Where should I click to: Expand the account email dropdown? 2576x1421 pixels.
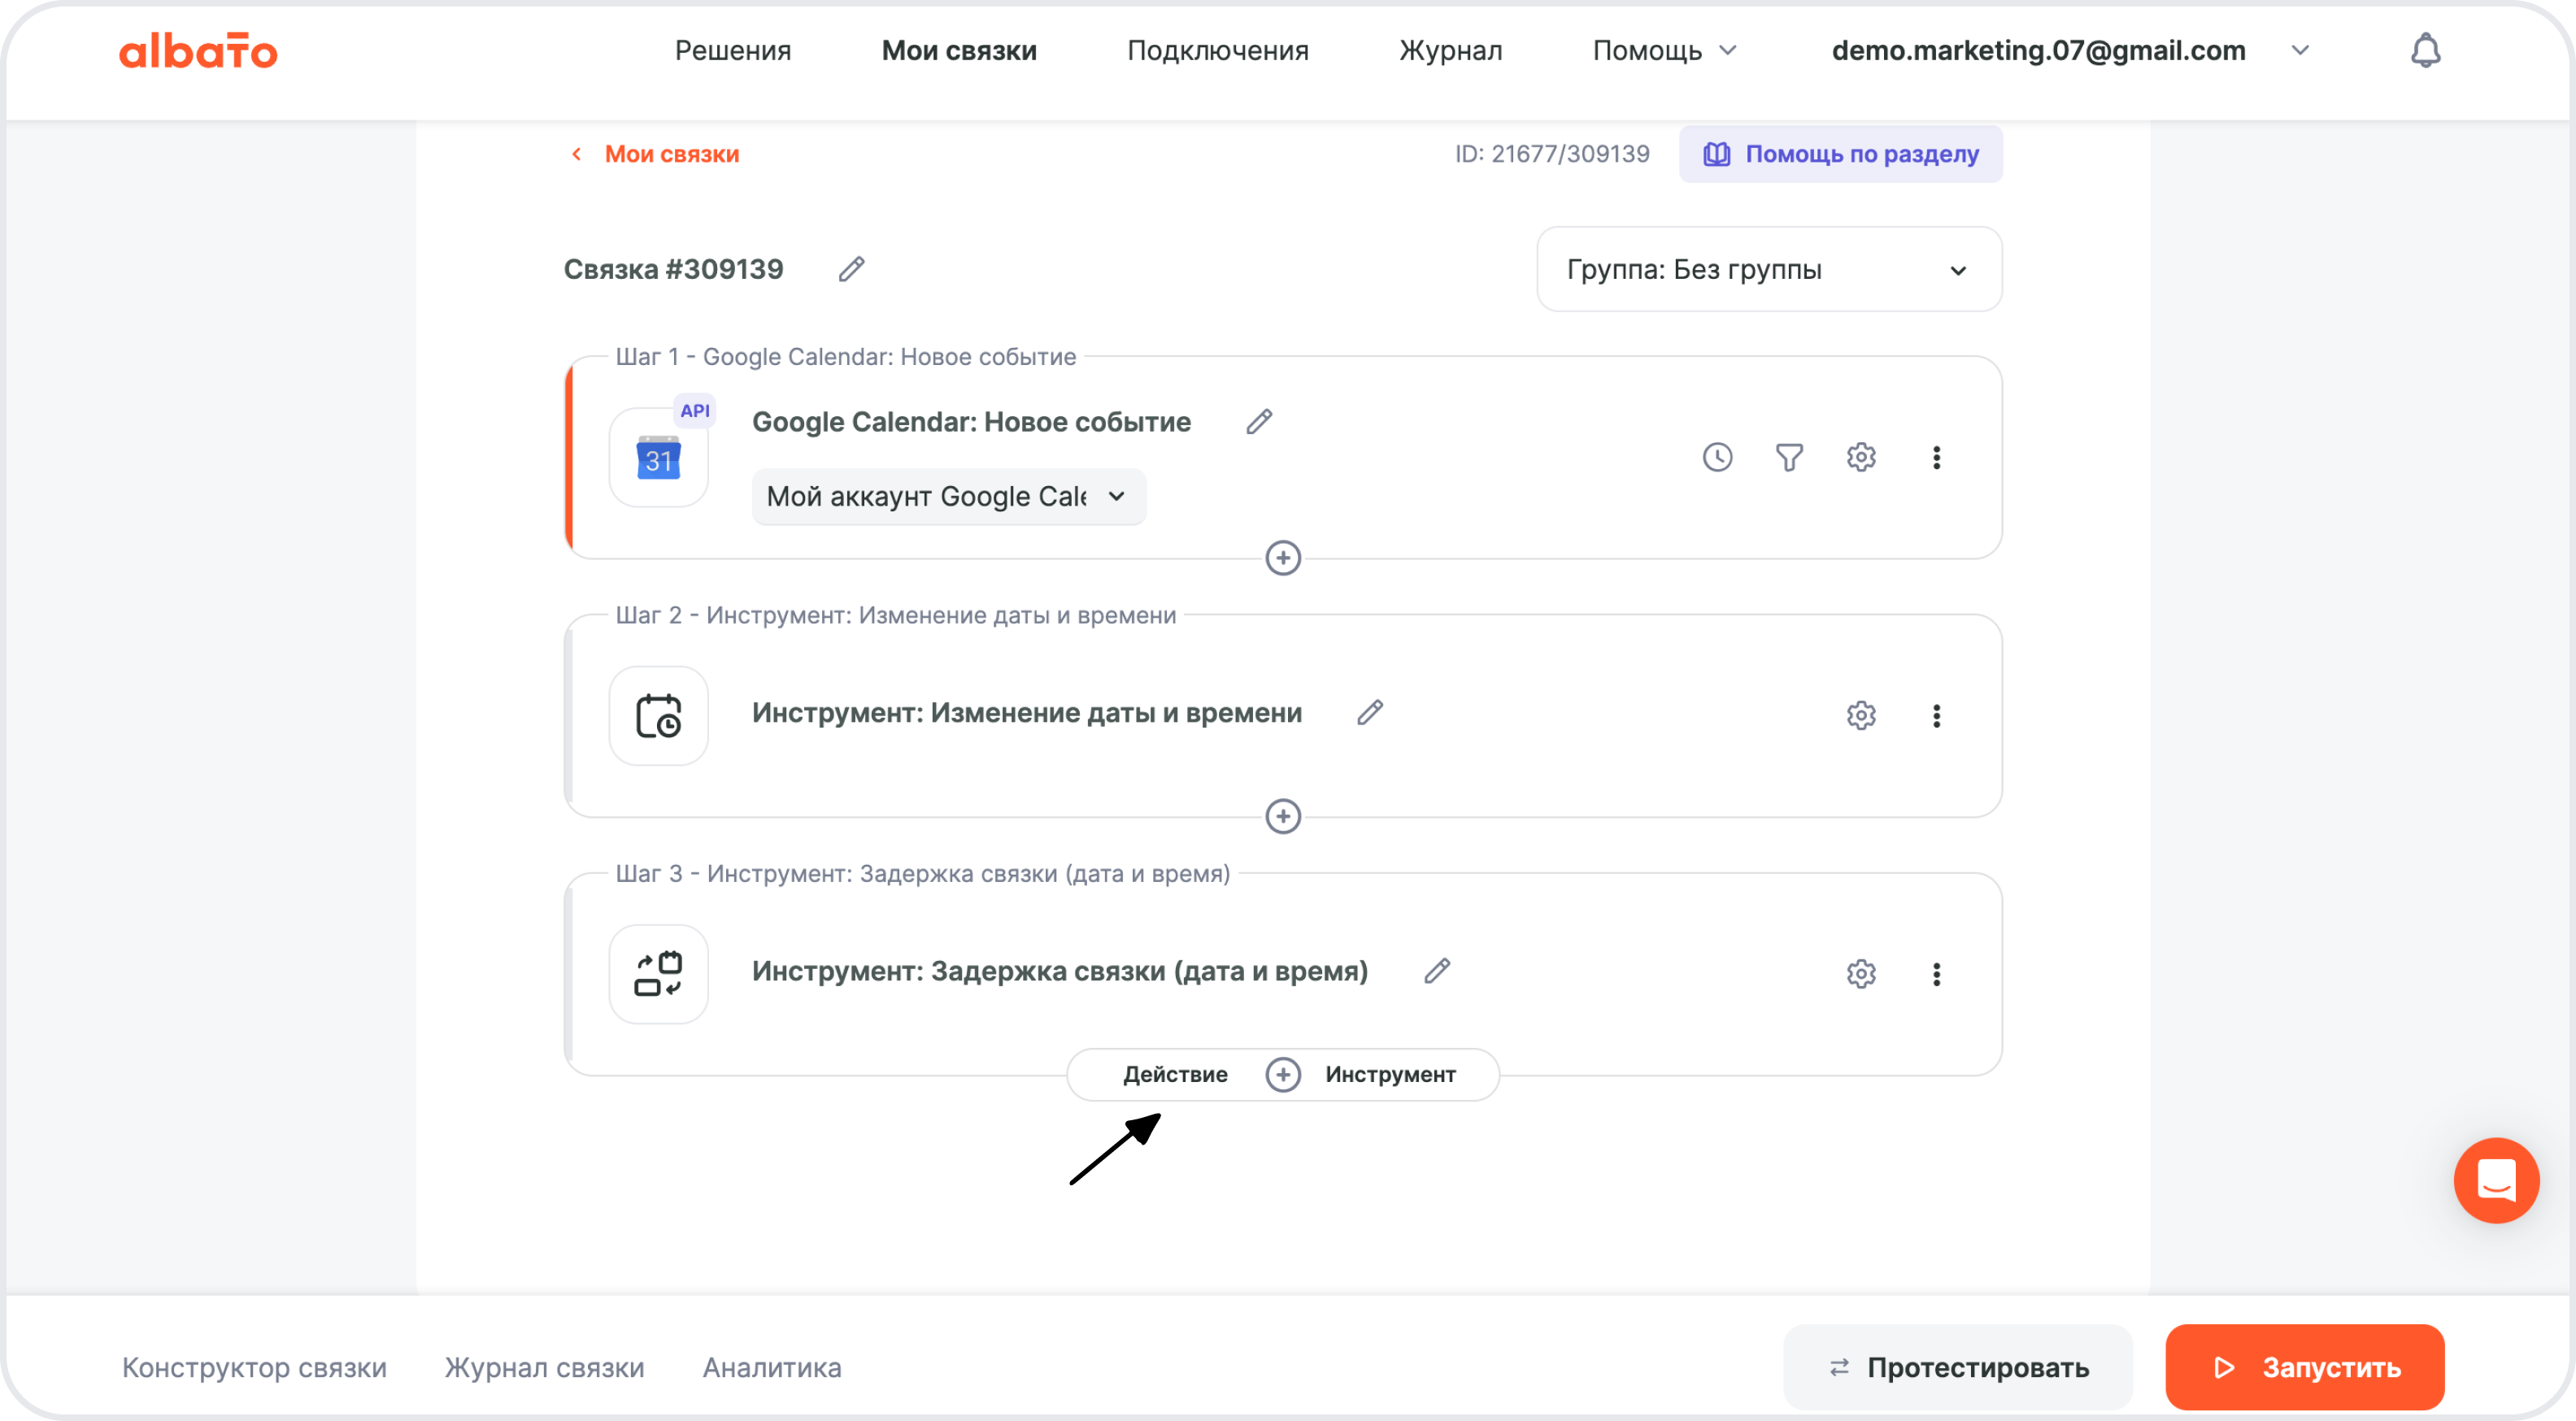(2299, 50)
